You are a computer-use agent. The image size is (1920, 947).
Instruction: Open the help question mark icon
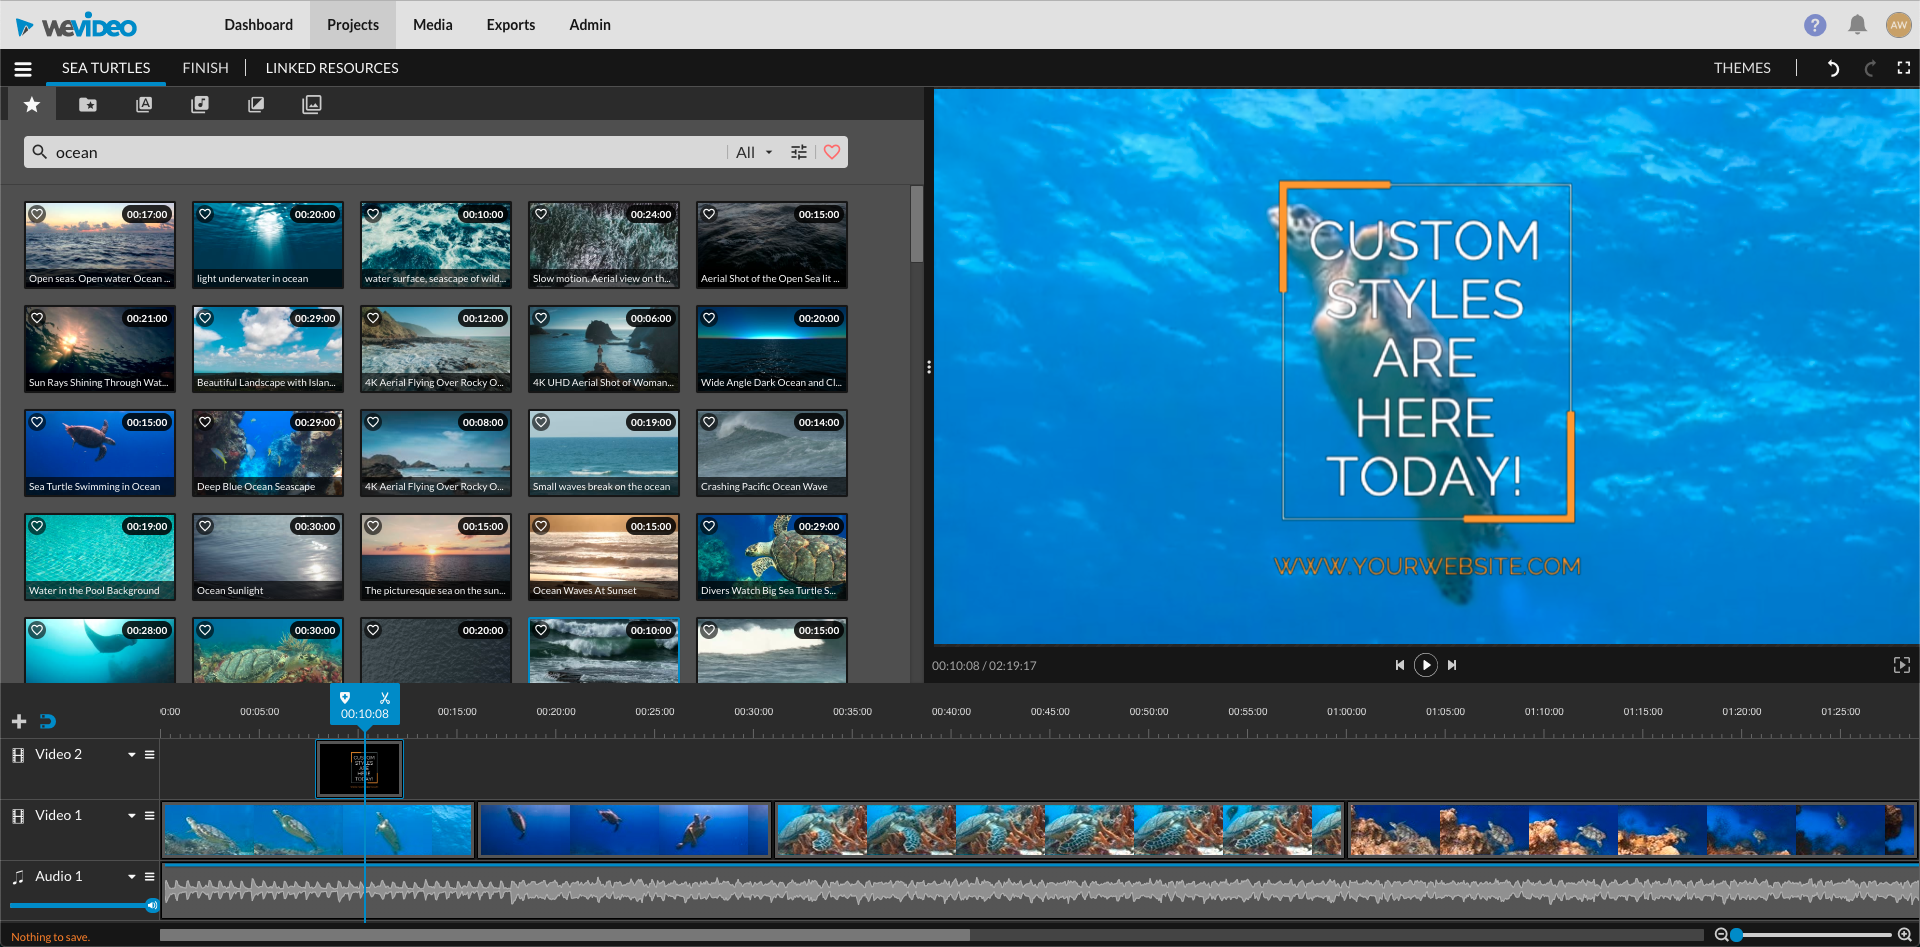click(1815, 25)
